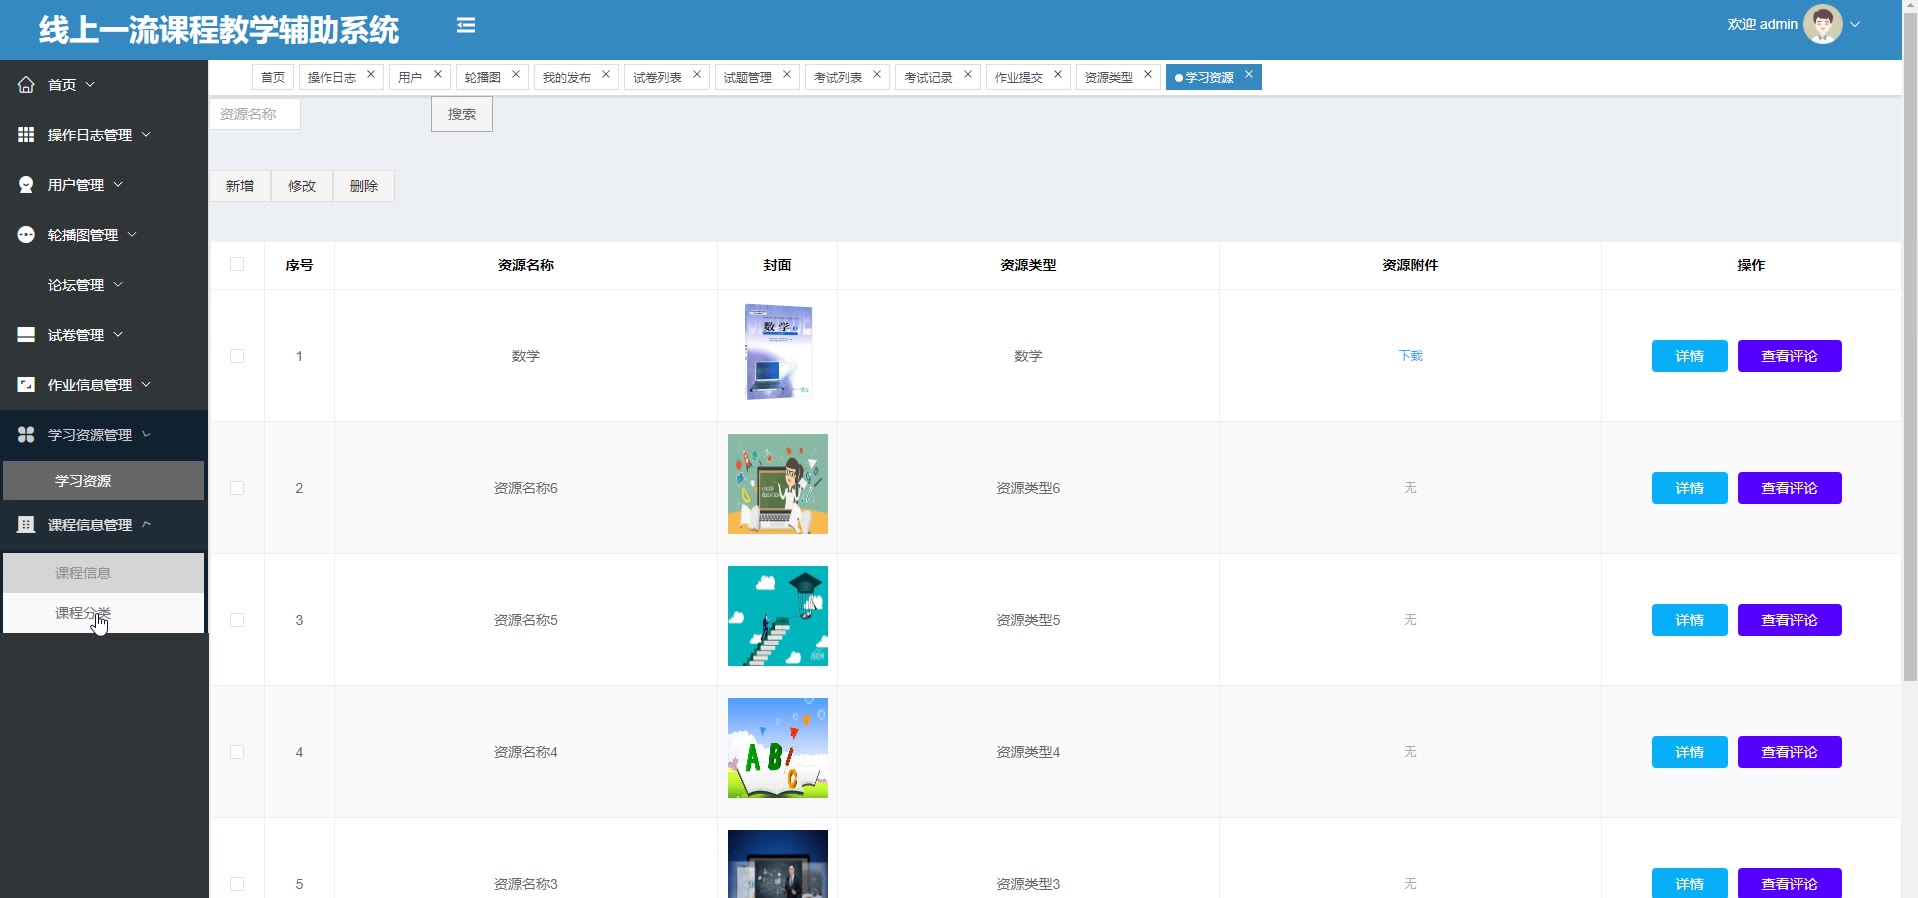The height and width of the screenshot is (898, 1918).
Task: Click the exam paper management icon
Action: (26, 335)
